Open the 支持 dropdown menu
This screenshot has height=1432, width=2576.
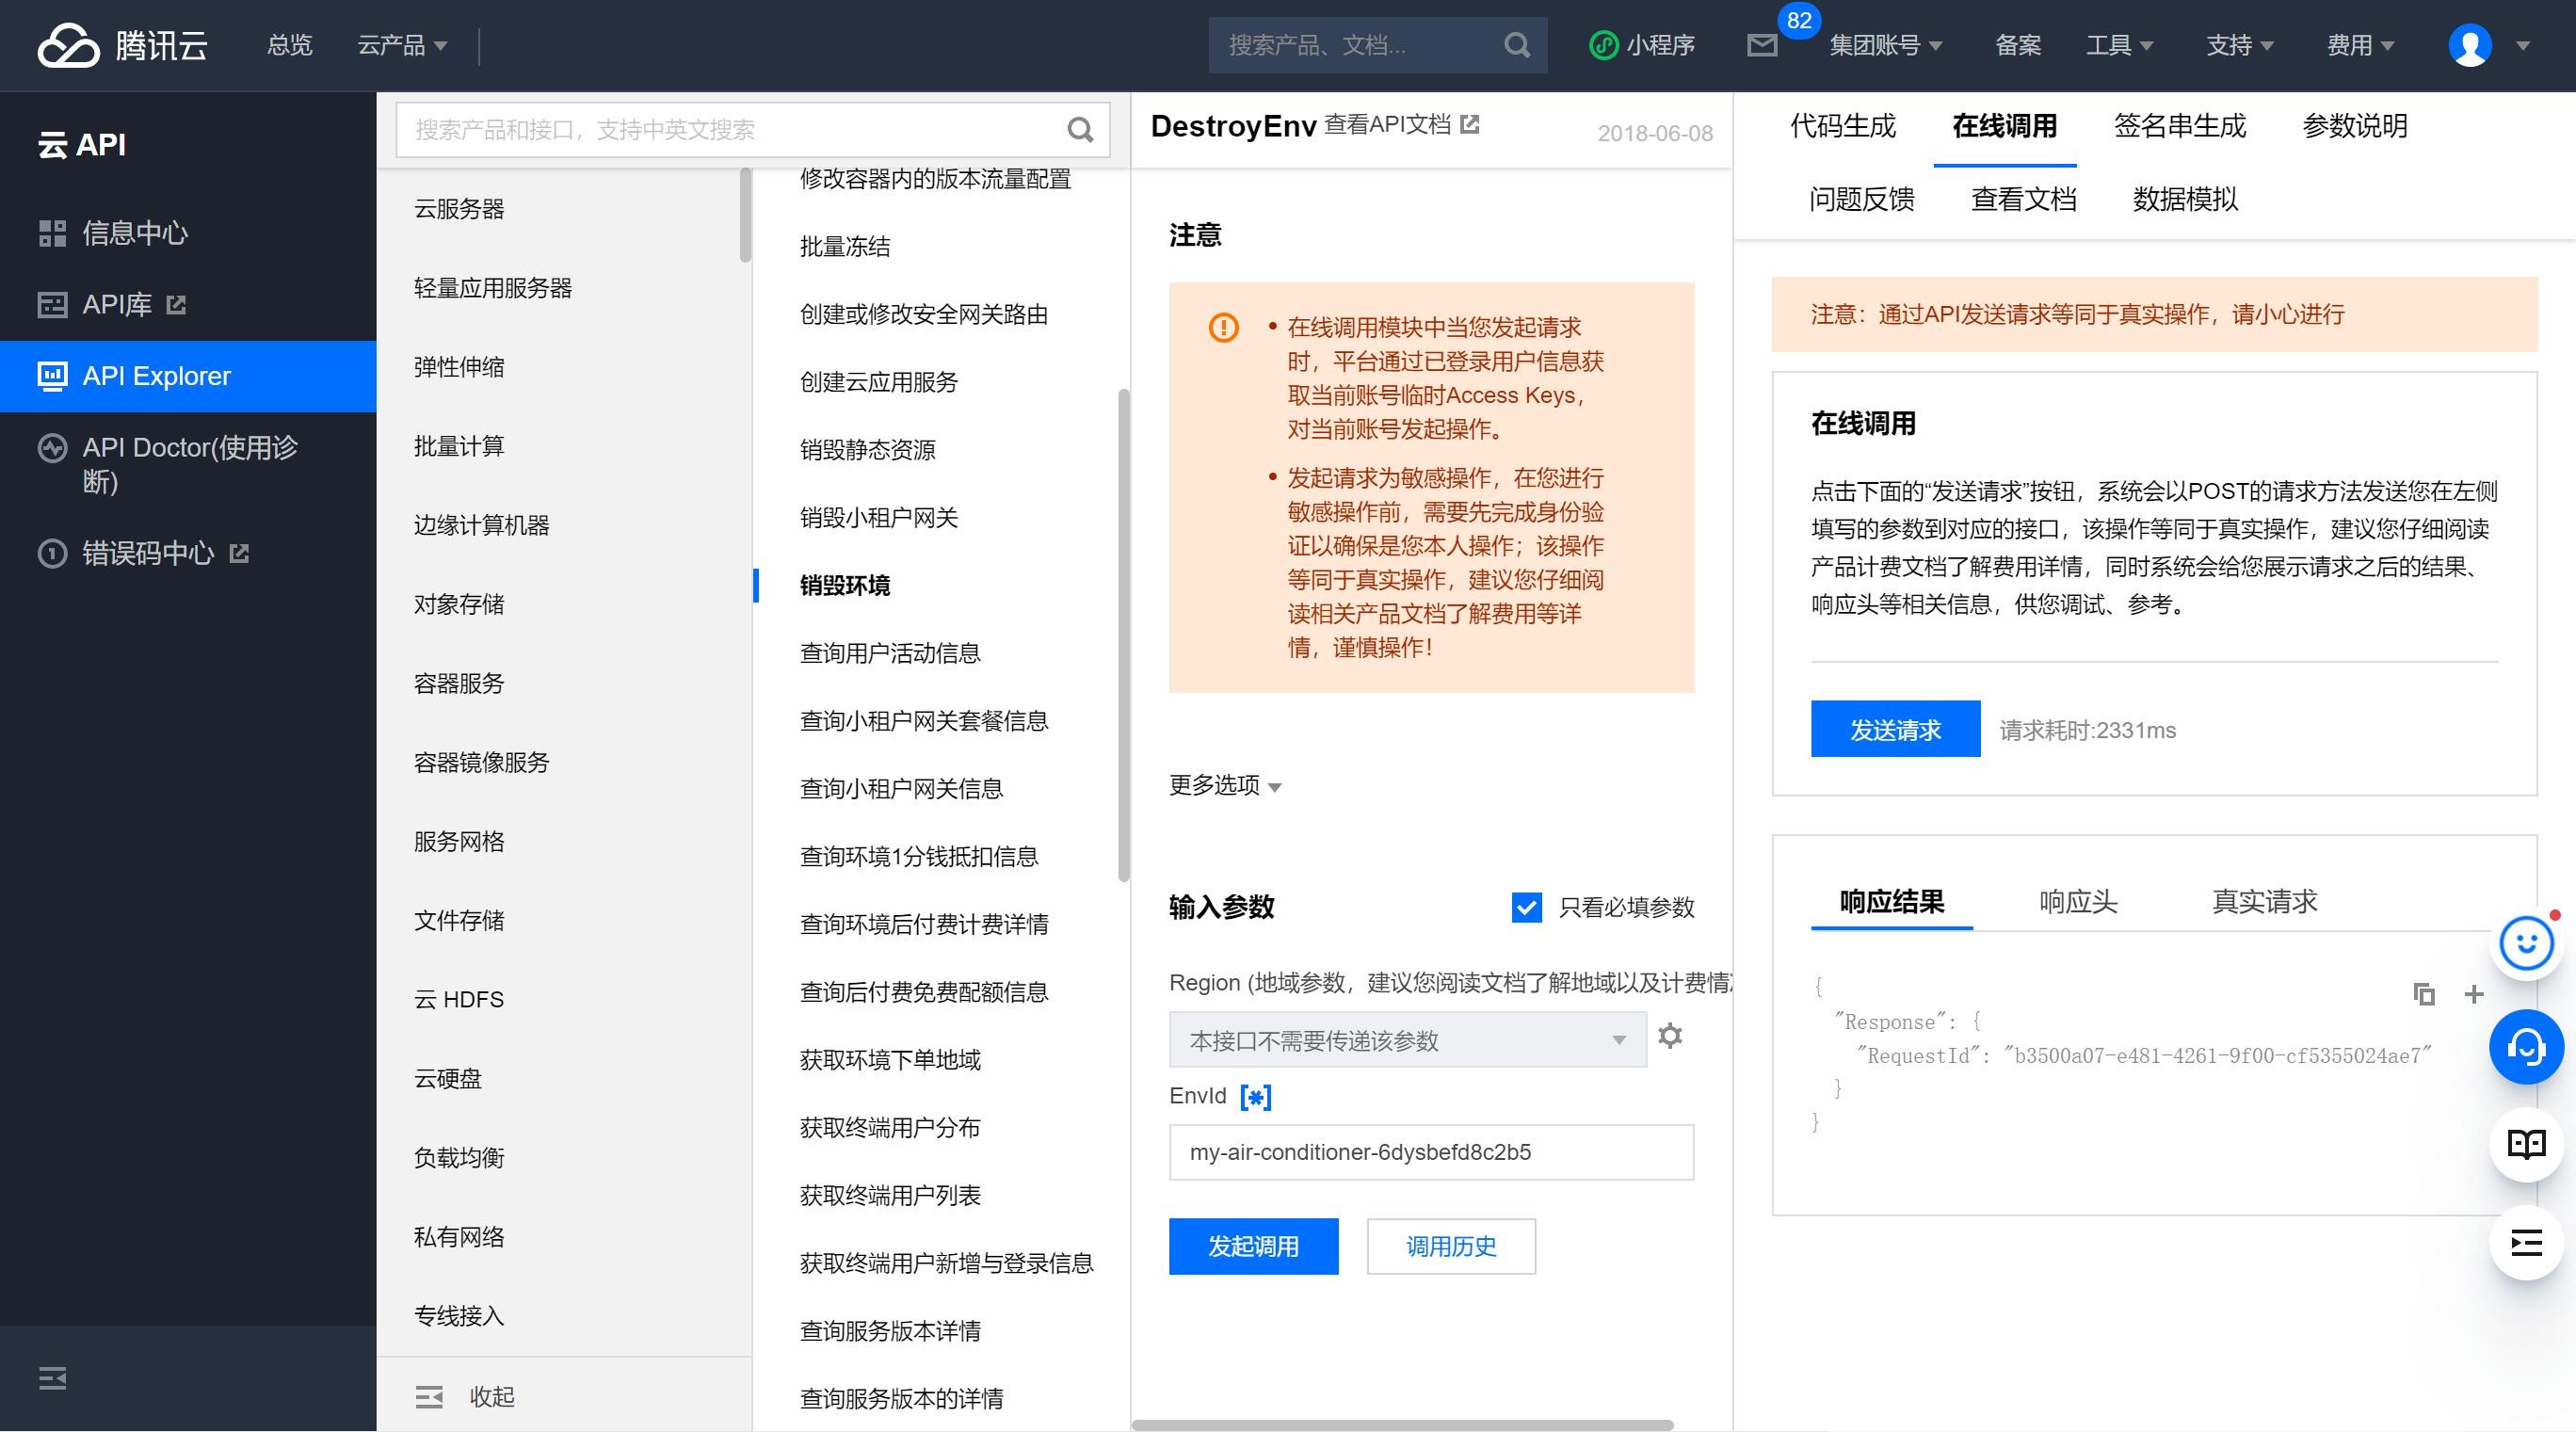tap(2240, 45)
